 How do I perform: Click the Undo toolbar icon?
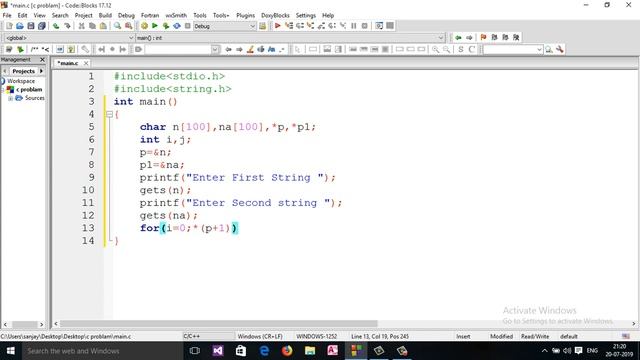[x=56, y=26]
